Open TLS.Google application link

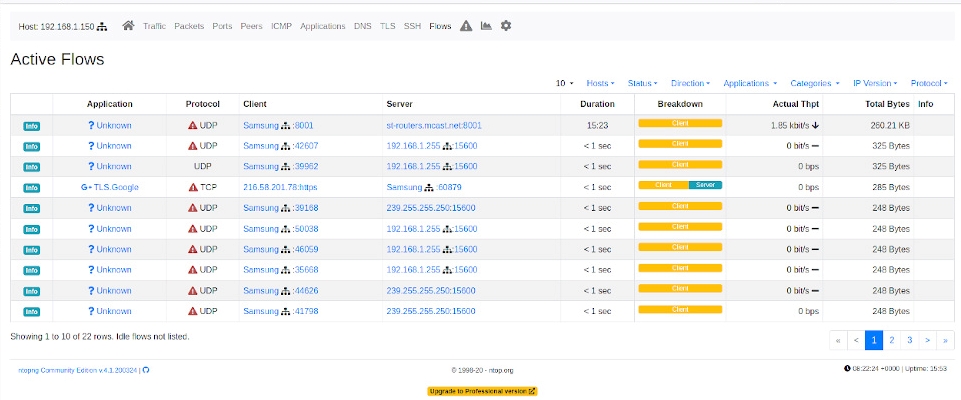pyautogui.click(x=116, y=187)
